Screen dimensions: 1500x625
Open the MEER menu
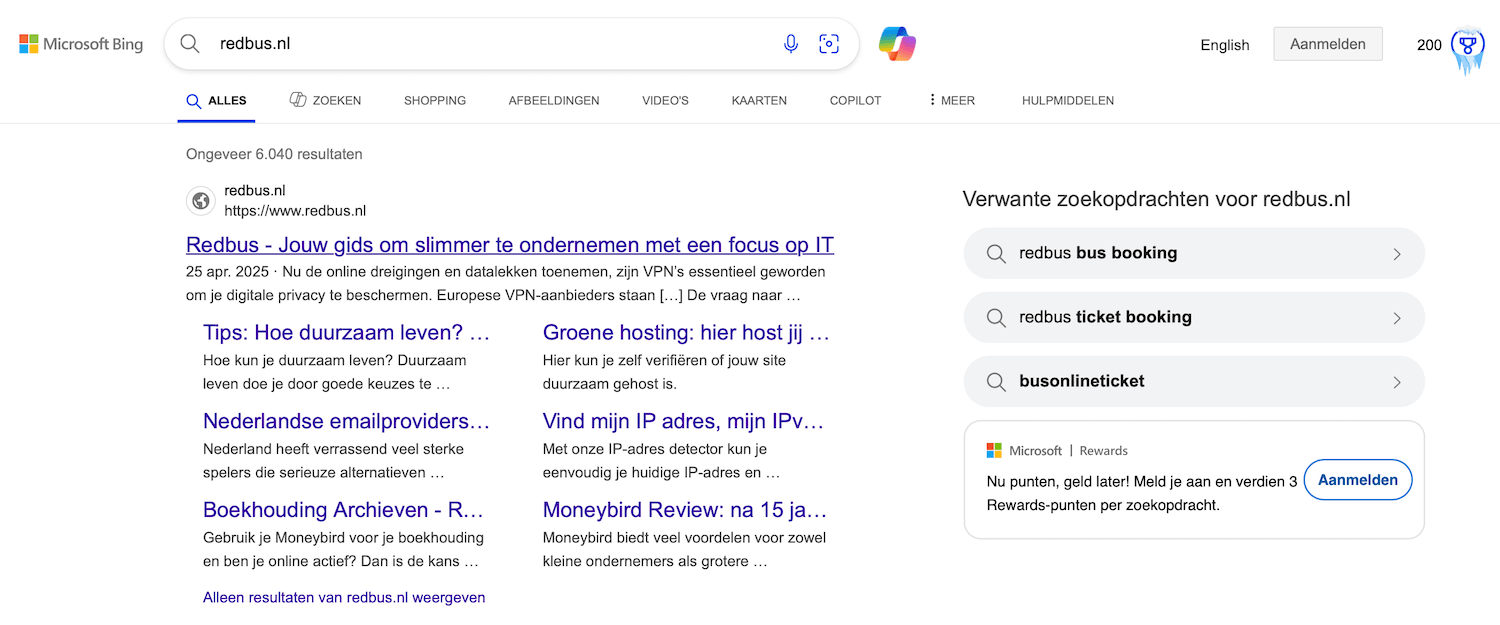949,100
